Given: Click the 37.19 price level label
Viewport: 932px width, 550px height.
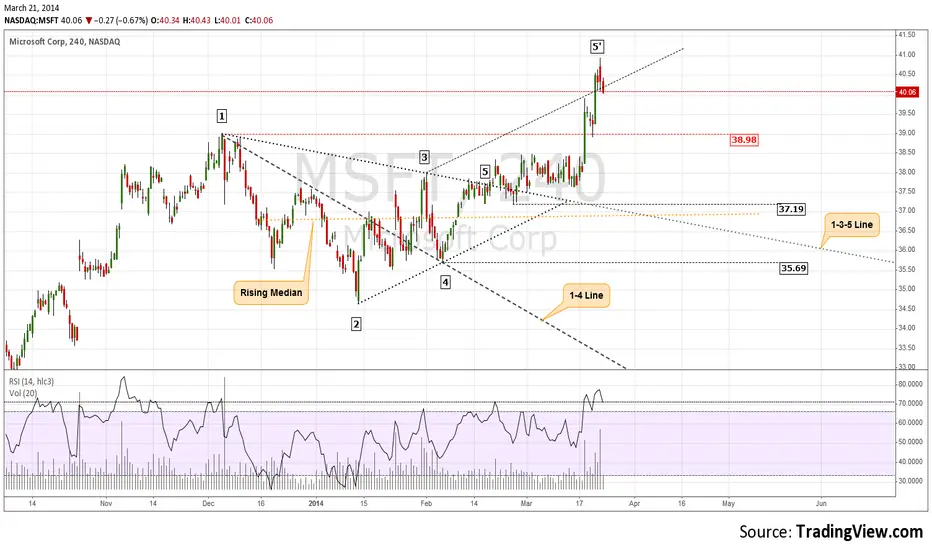Looking at the screenshot, I should click(x=791, y=209).
